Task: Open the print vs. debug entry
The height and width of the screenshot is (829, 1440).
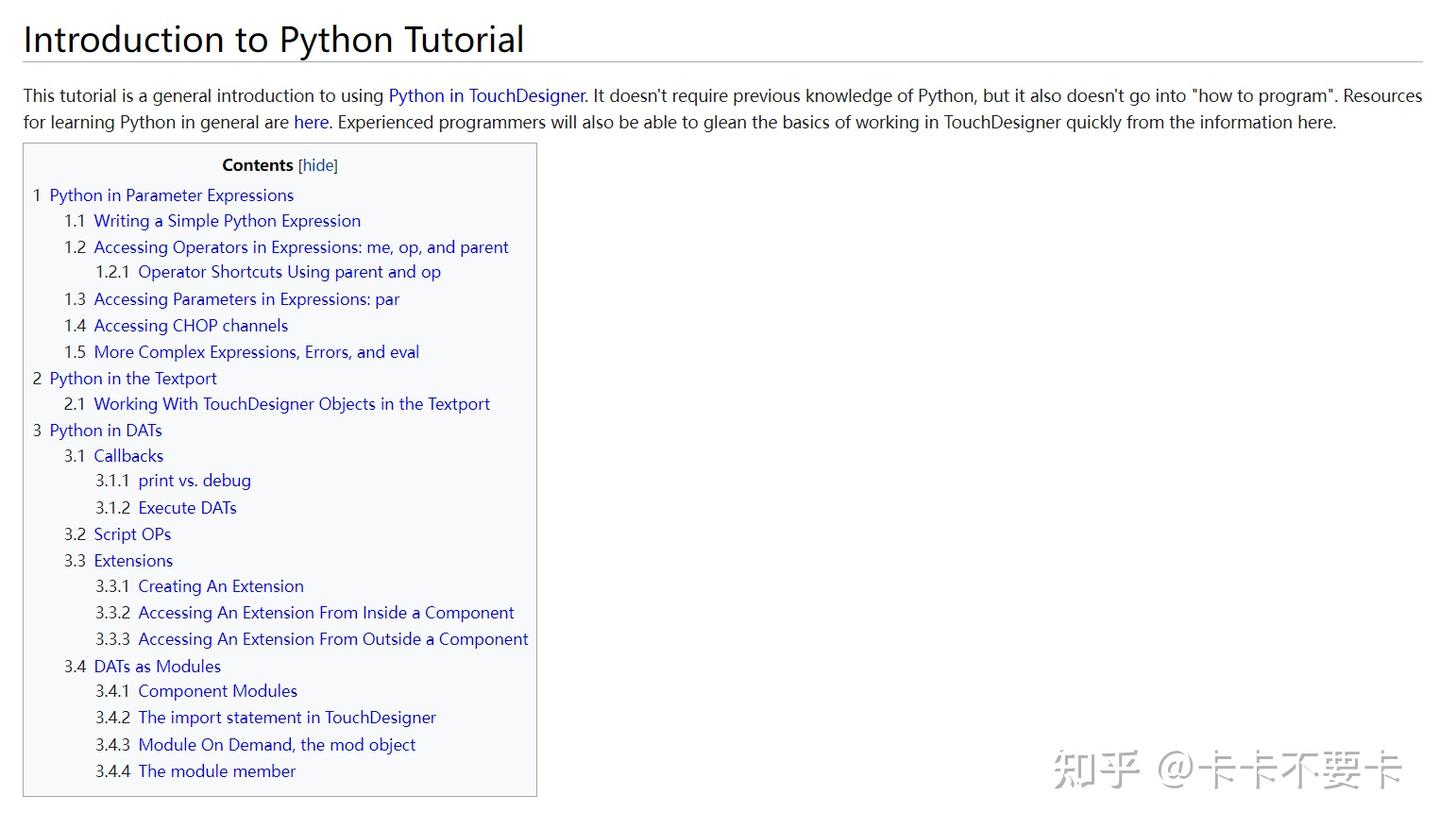Action: [194, 481]
